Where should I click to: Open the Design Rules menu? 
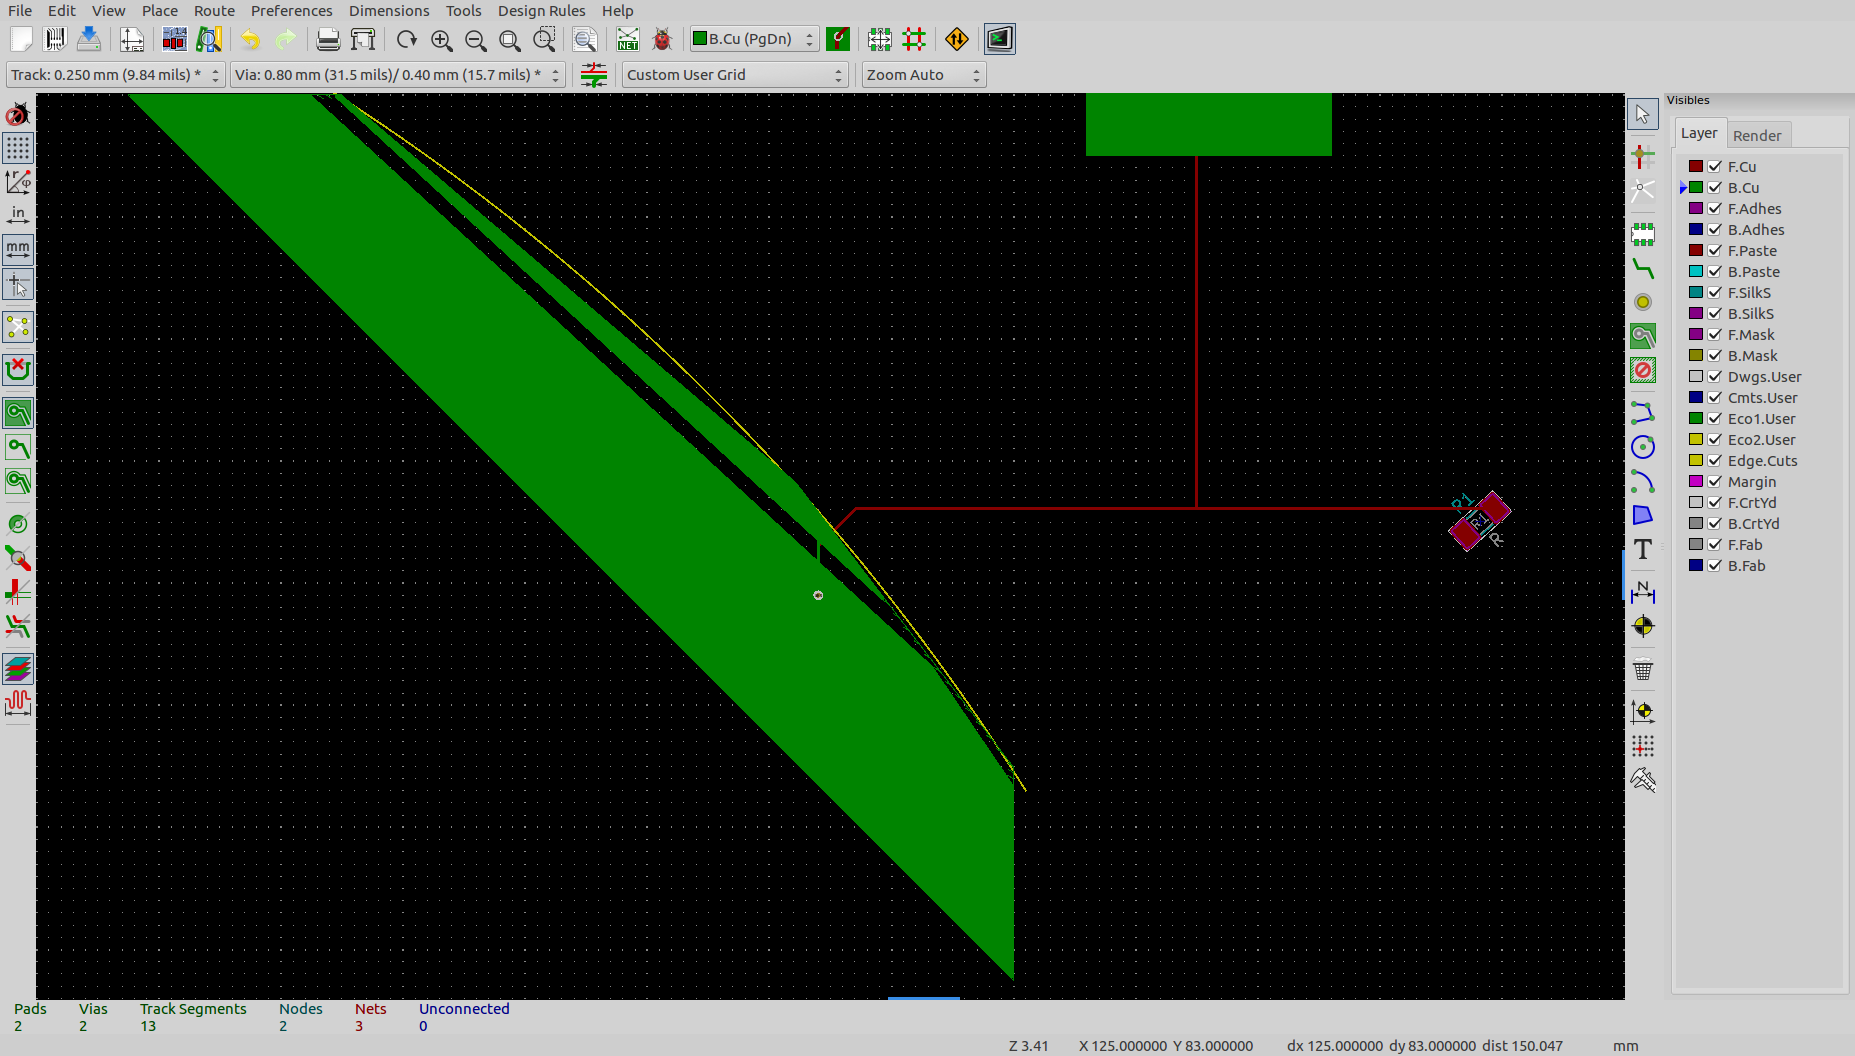click(x=541, y=11)
